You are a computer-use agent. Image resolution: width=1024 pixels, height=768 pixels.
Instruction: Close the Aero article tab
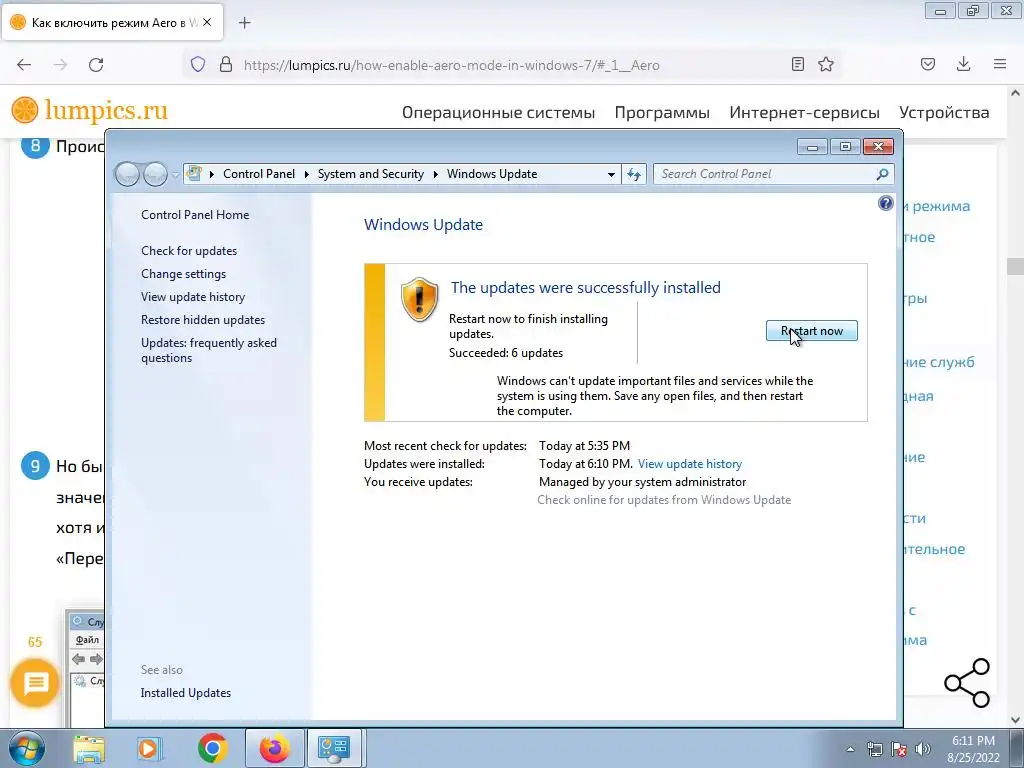(x=207, y=22)
